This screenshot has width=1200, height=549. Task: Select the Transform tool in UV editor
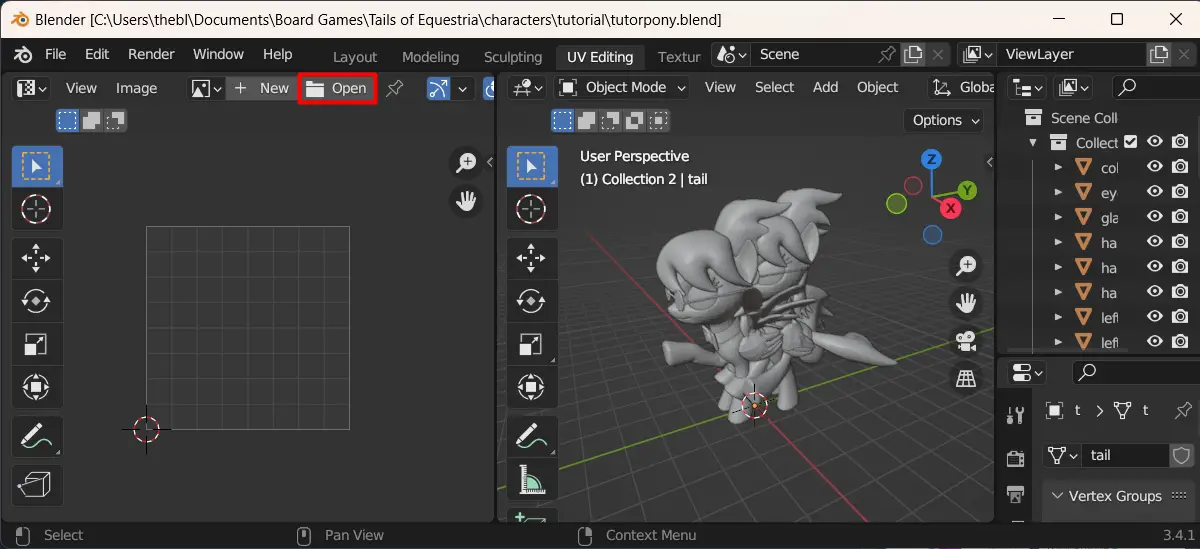tap(37, 386)
